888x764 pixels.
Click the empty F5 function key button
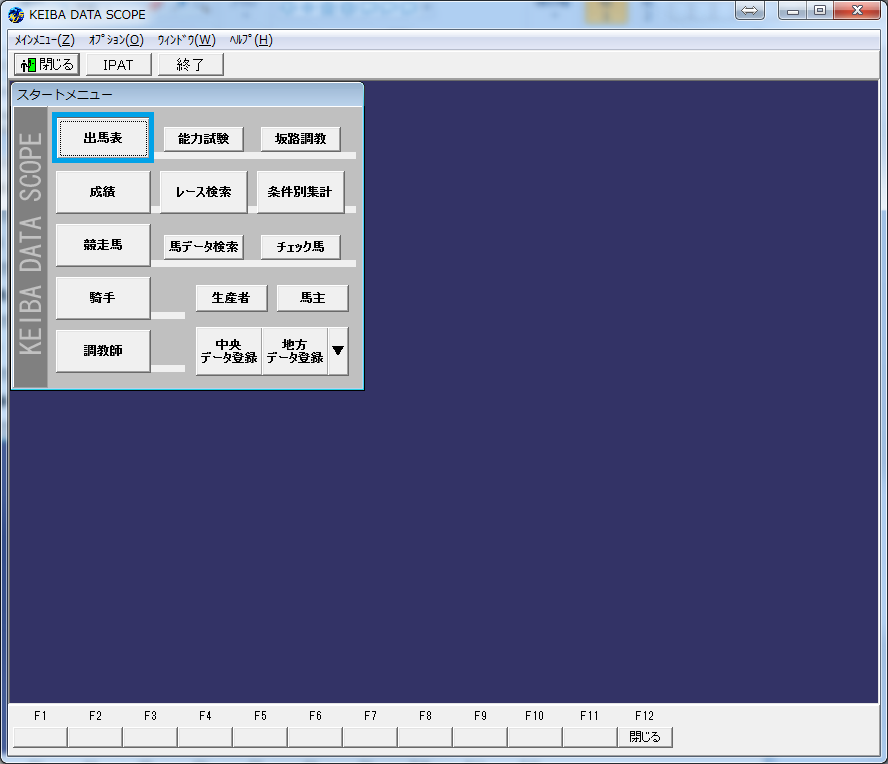tap(260, 737)
